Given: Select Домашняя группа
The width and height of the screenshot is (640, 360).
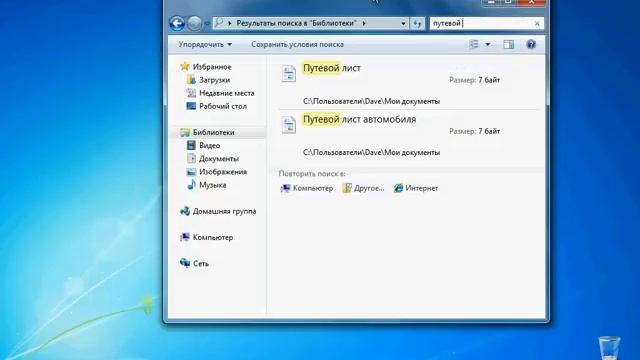Looking at the screenshot, I should tap(224, 211).
